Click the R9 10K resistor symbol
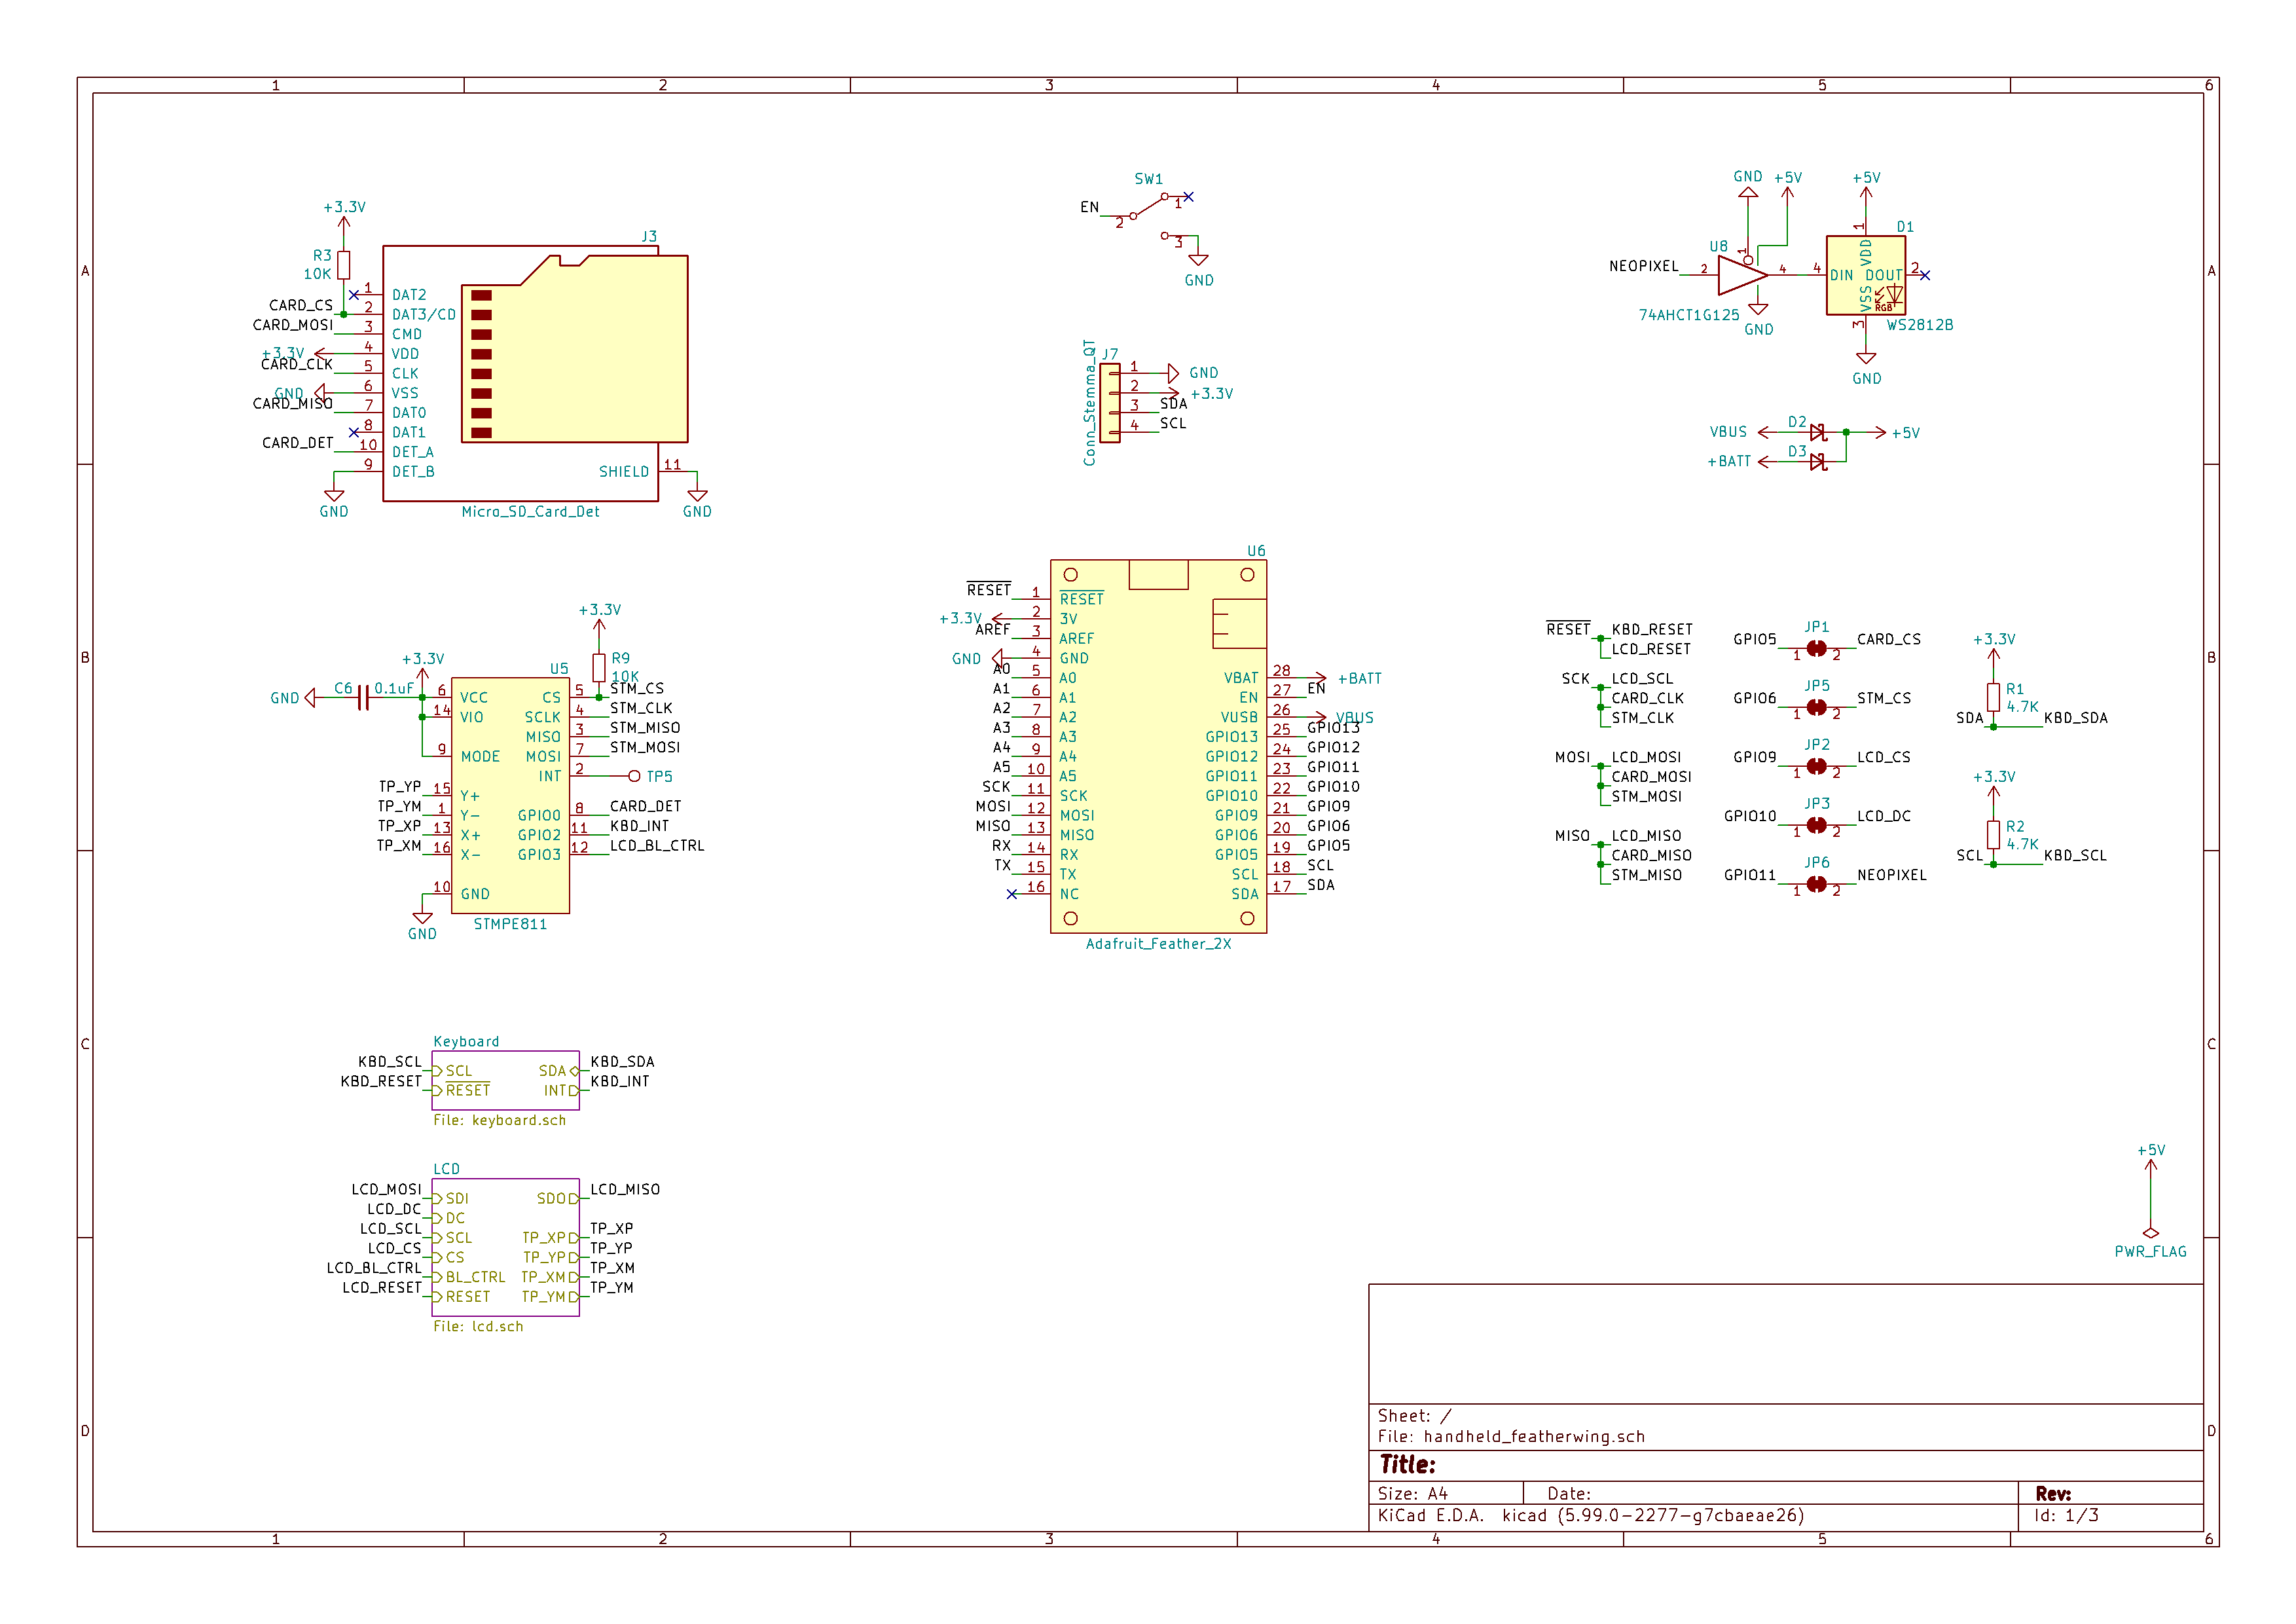The height and width of the screenshot is (1624, 2296). tap(599, 668)
